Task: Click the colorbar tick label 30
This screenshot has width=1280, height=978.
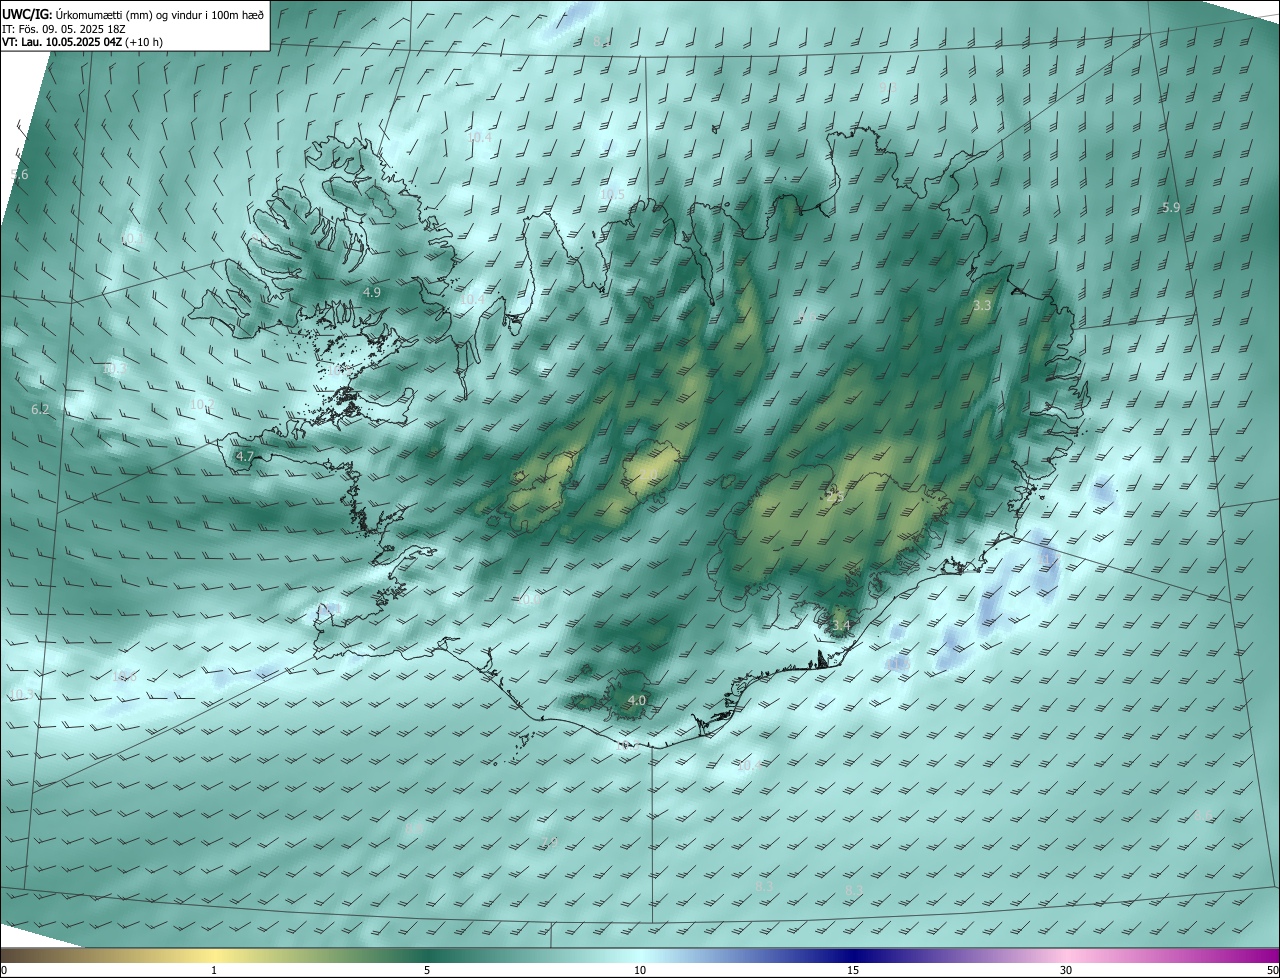Action: click(1066, 970)
